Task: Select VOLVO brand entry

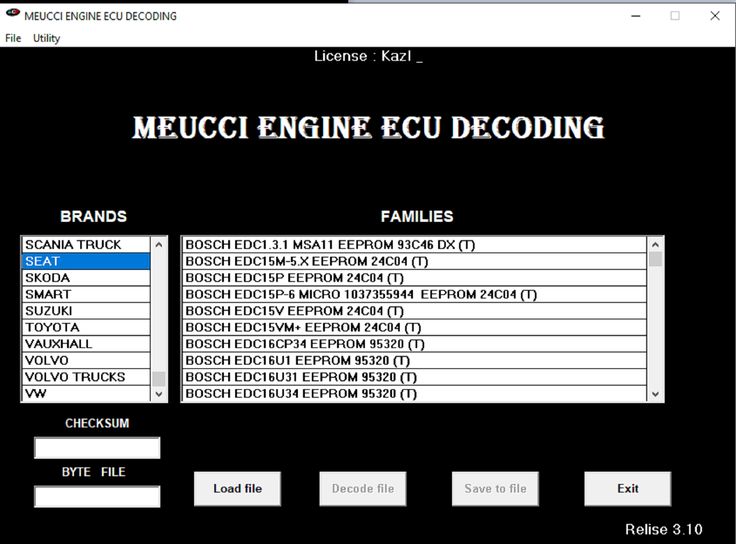Action: point(86,360)
